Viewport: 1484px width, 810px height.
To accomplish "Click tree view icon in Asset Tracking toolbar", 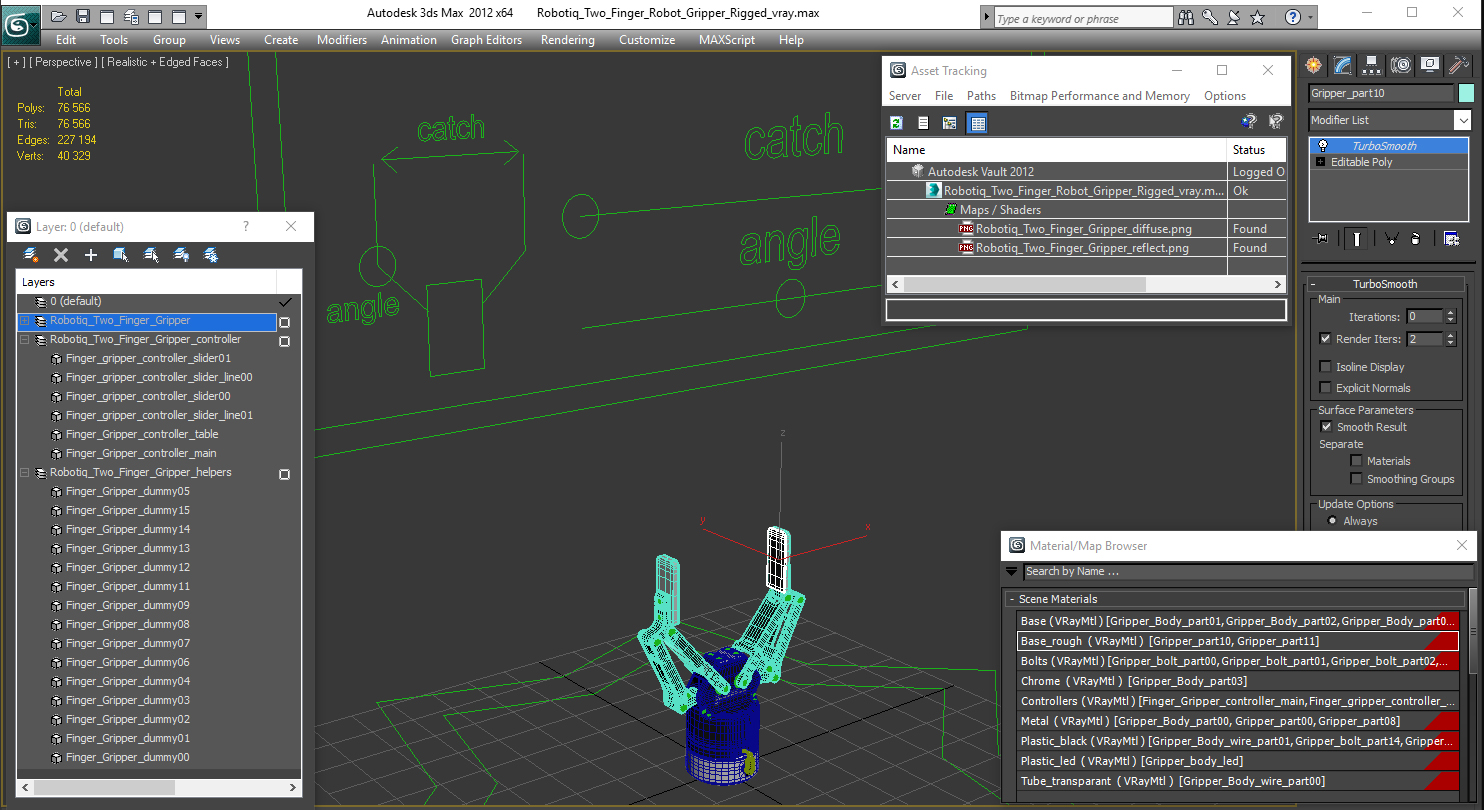I will point(950,123).
